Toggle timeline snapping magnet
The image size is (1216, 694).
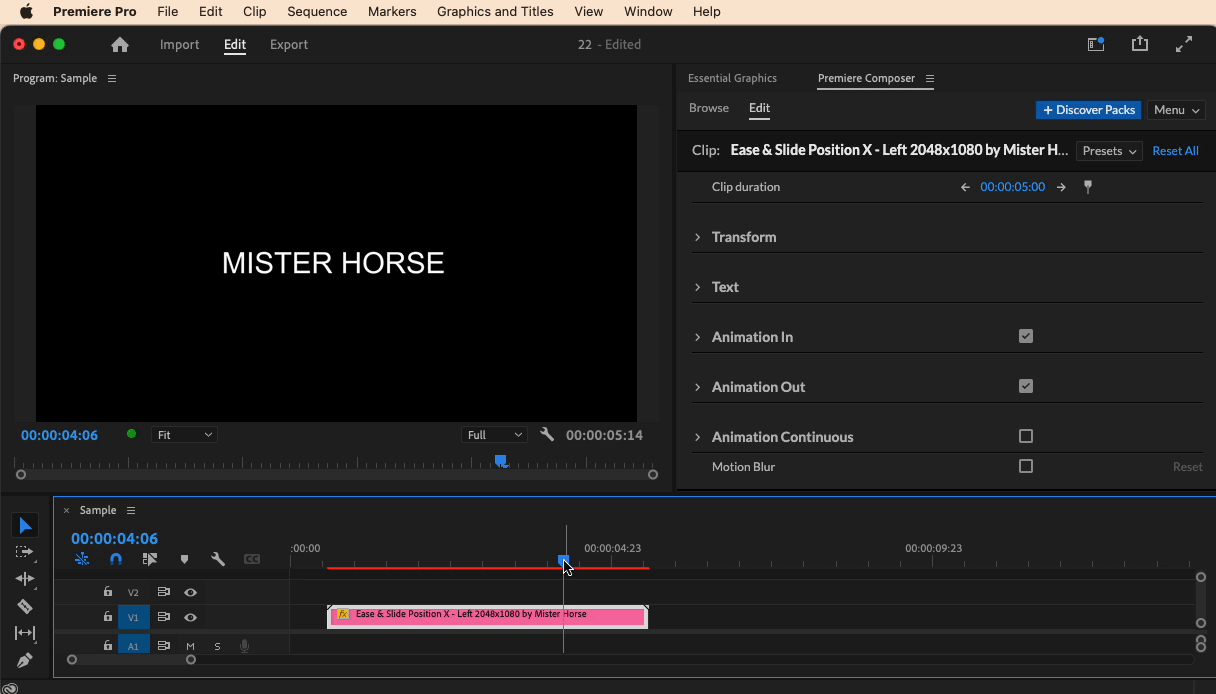click(x=116, y=560)
